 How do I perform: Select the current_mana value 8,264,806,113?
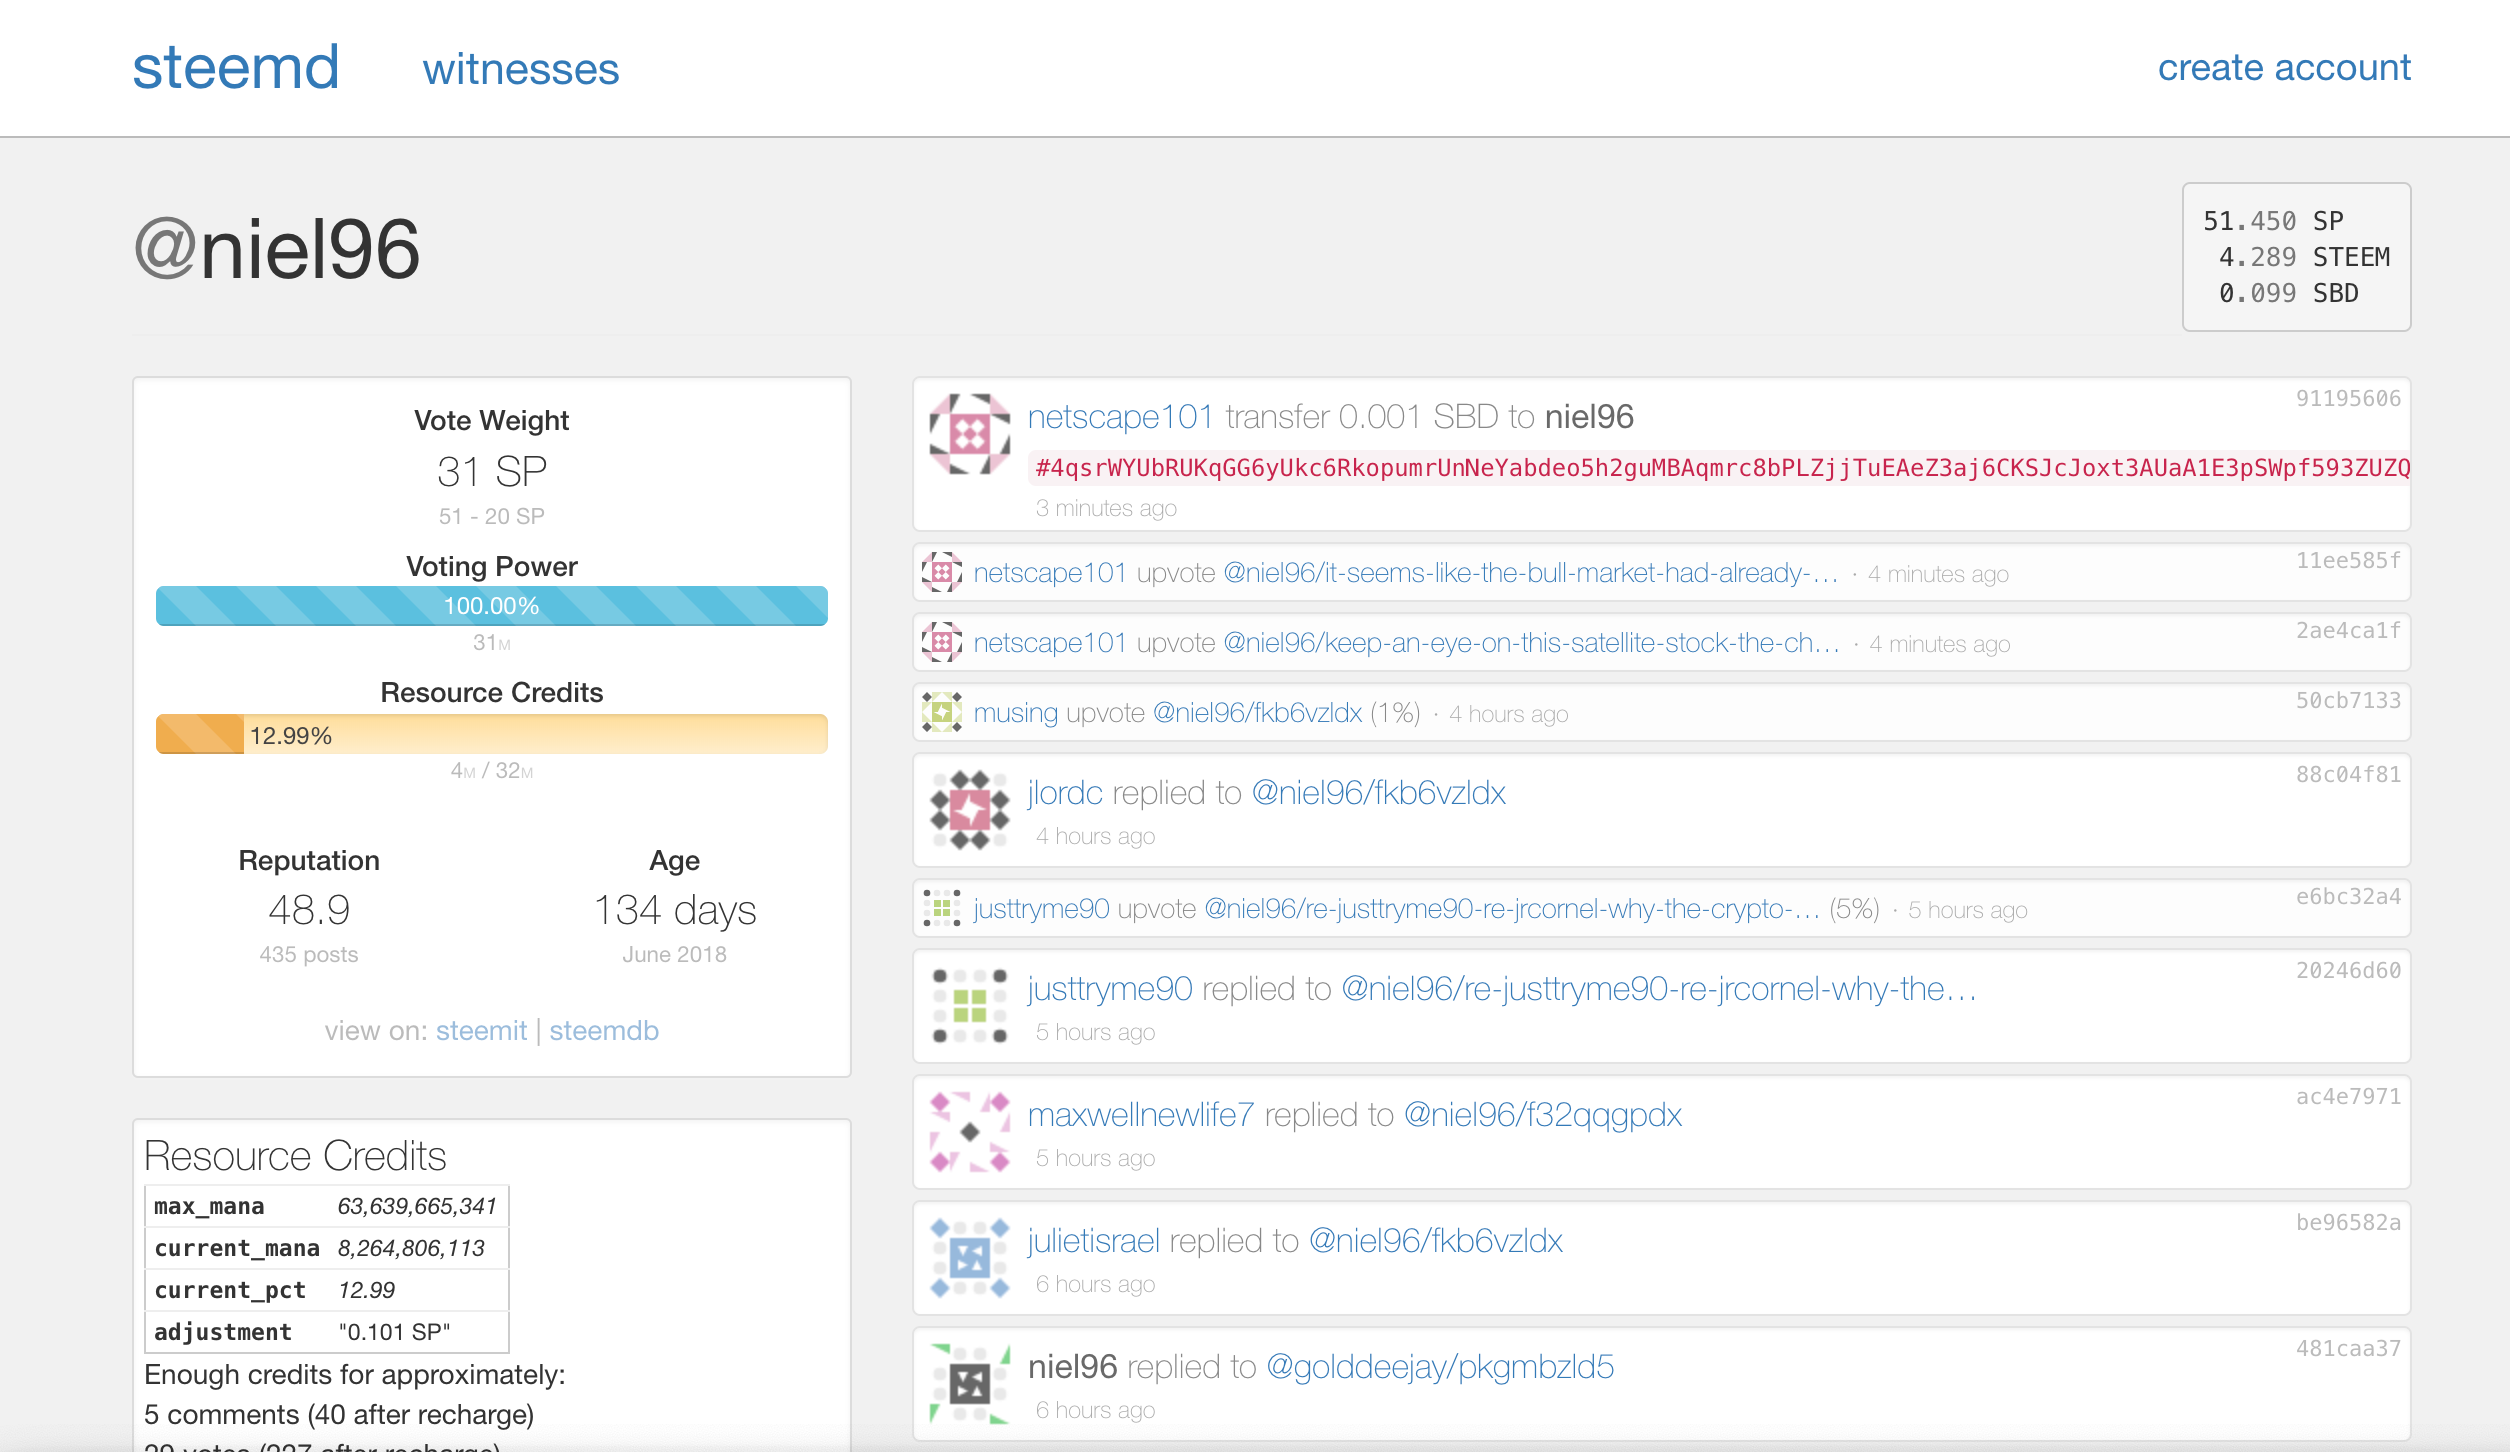411,1248
